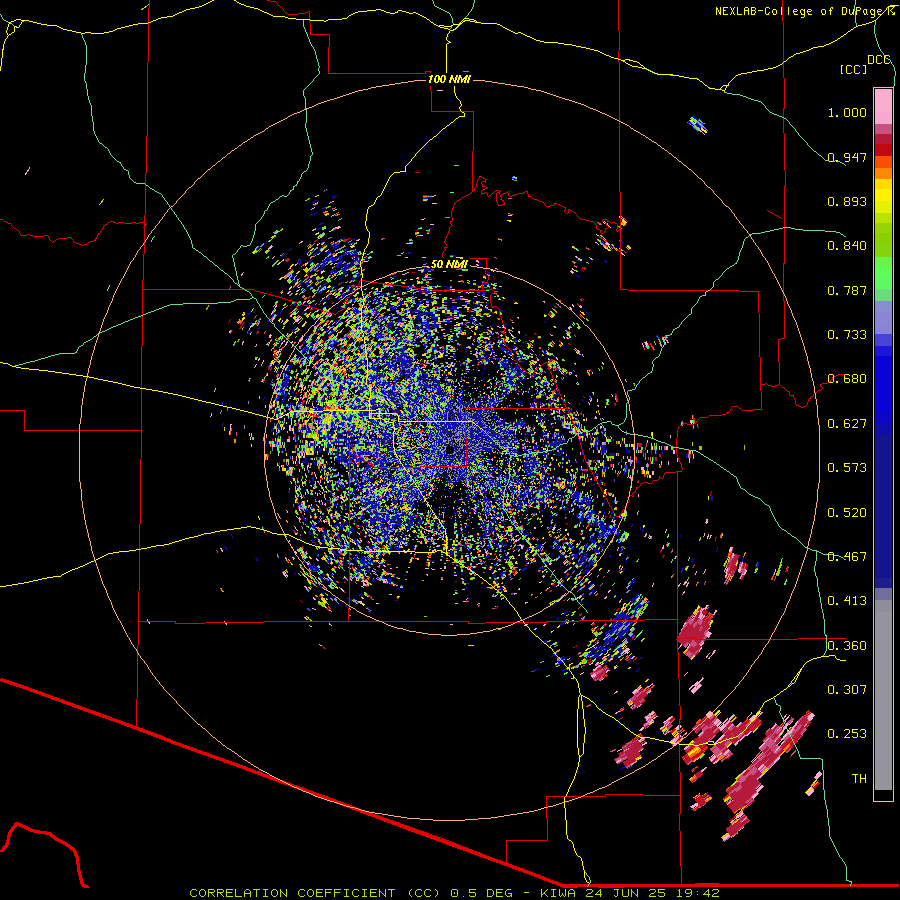Screen dimensions: 900x900
Task: Pick the 0.680 scale value
Action: [847, 379]
